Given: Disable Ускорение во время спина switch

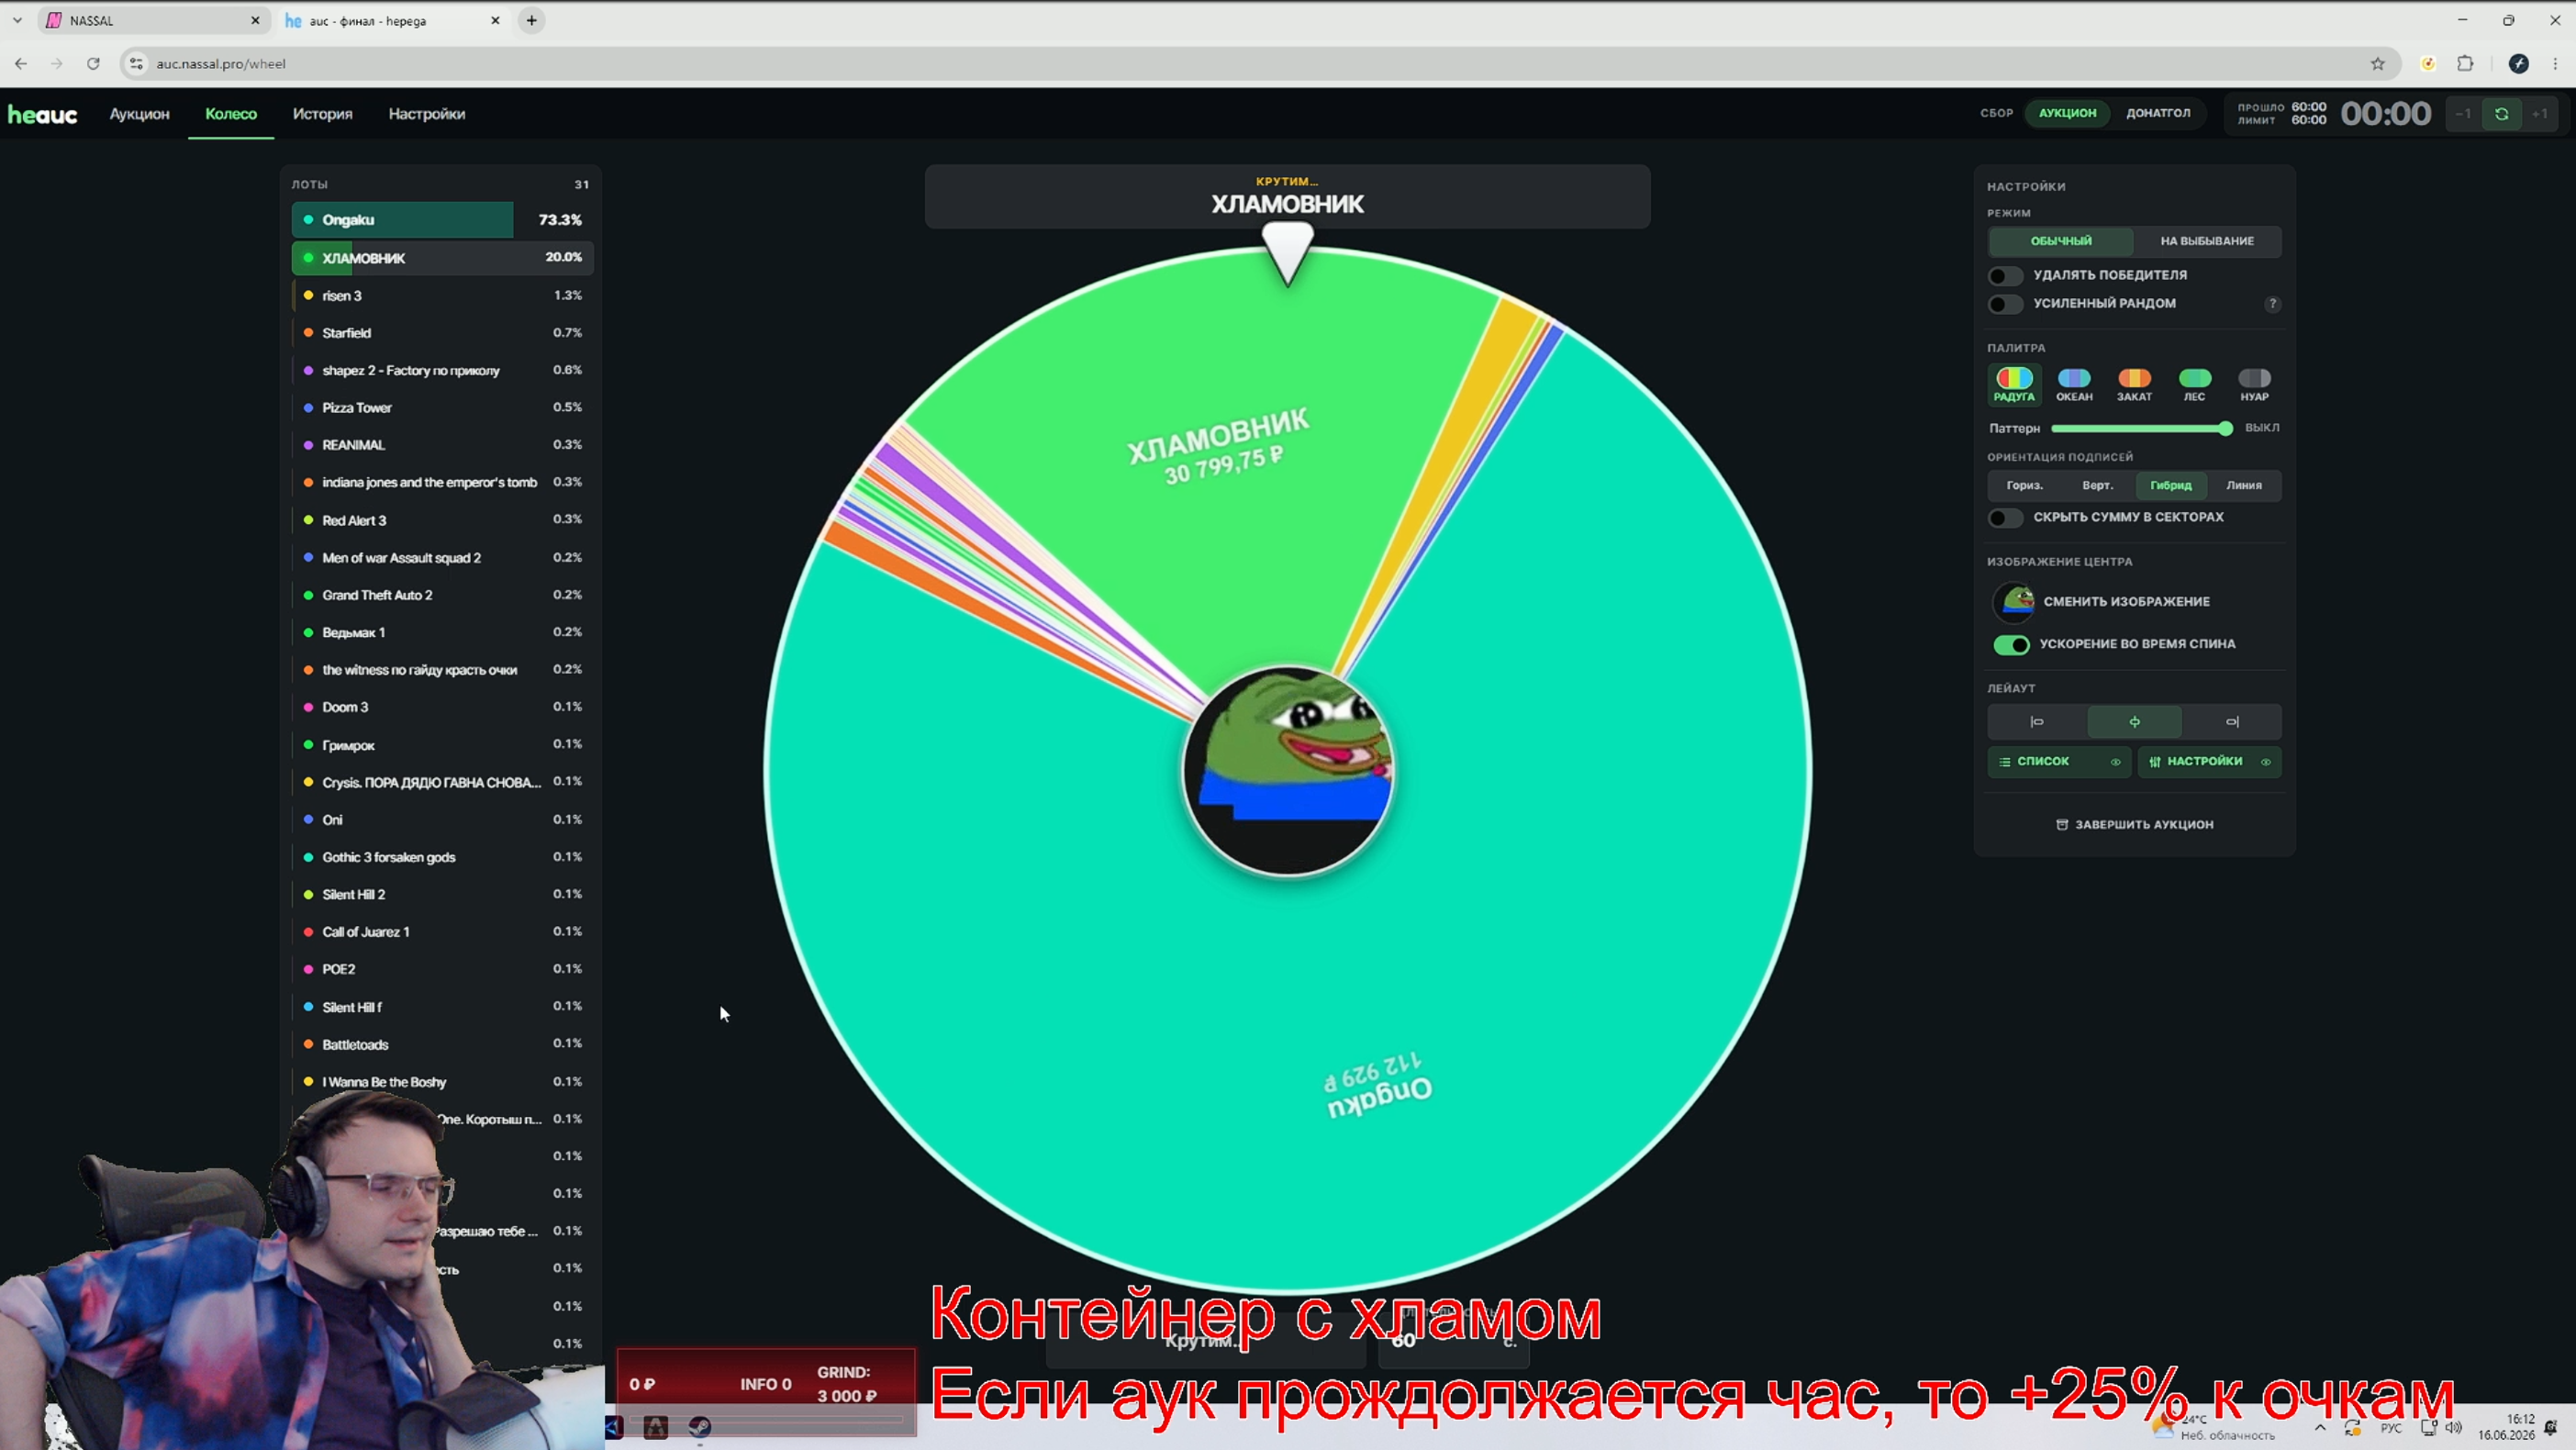Looking at the screenshot, I should (x=2011, y=645).
